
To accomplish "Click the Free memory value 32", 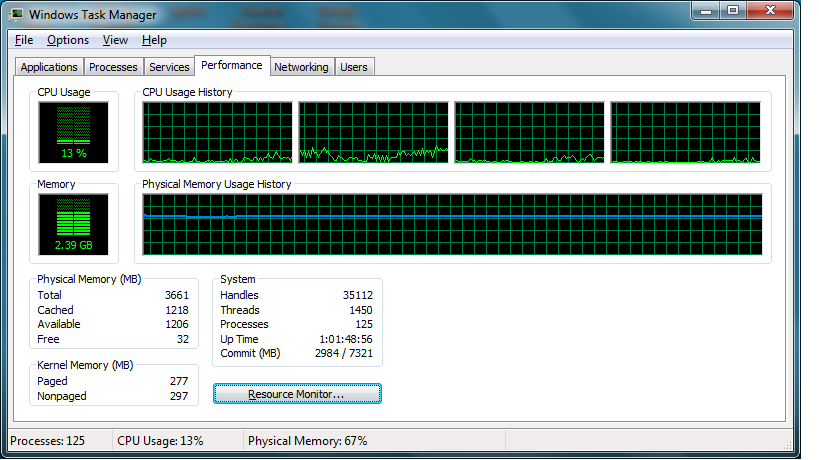I will pos(183,339).
